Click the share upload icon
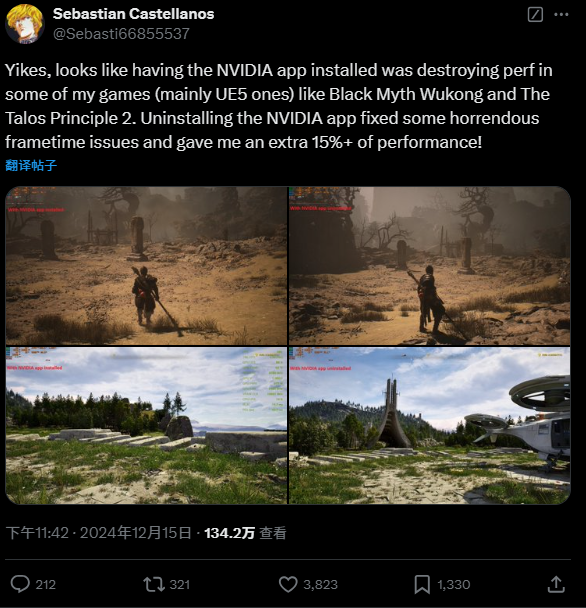Screen dimensions: 586x608 pyautogui.click(x=556, y=584)
